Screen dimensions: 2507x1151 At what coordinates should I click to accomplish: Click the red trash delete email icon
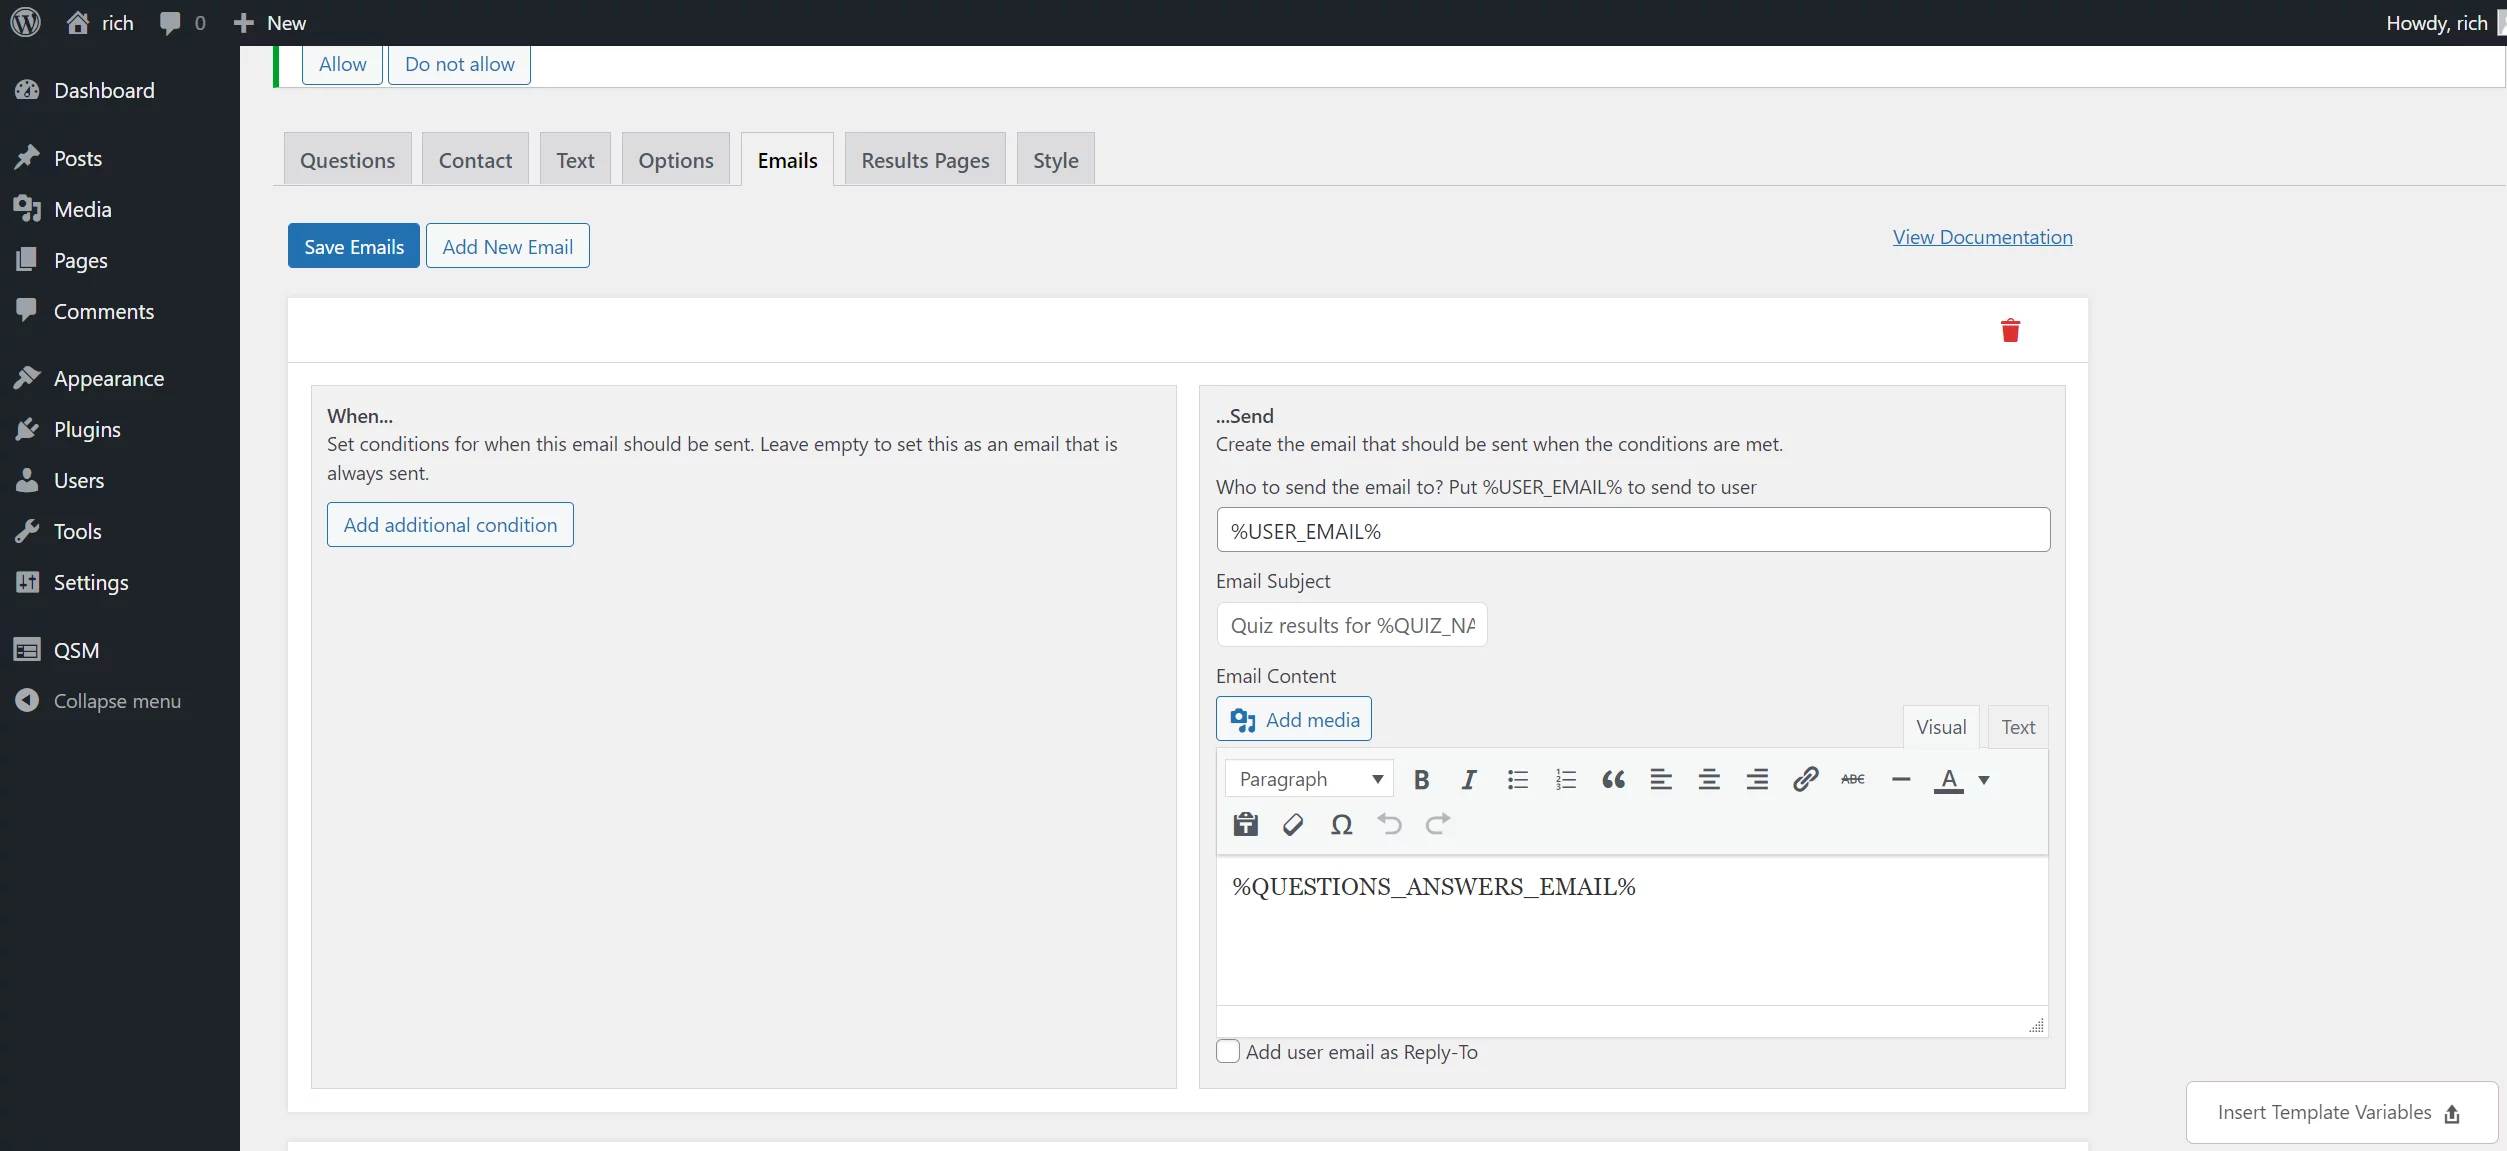pyautogui.click(x=2010, y=331)
